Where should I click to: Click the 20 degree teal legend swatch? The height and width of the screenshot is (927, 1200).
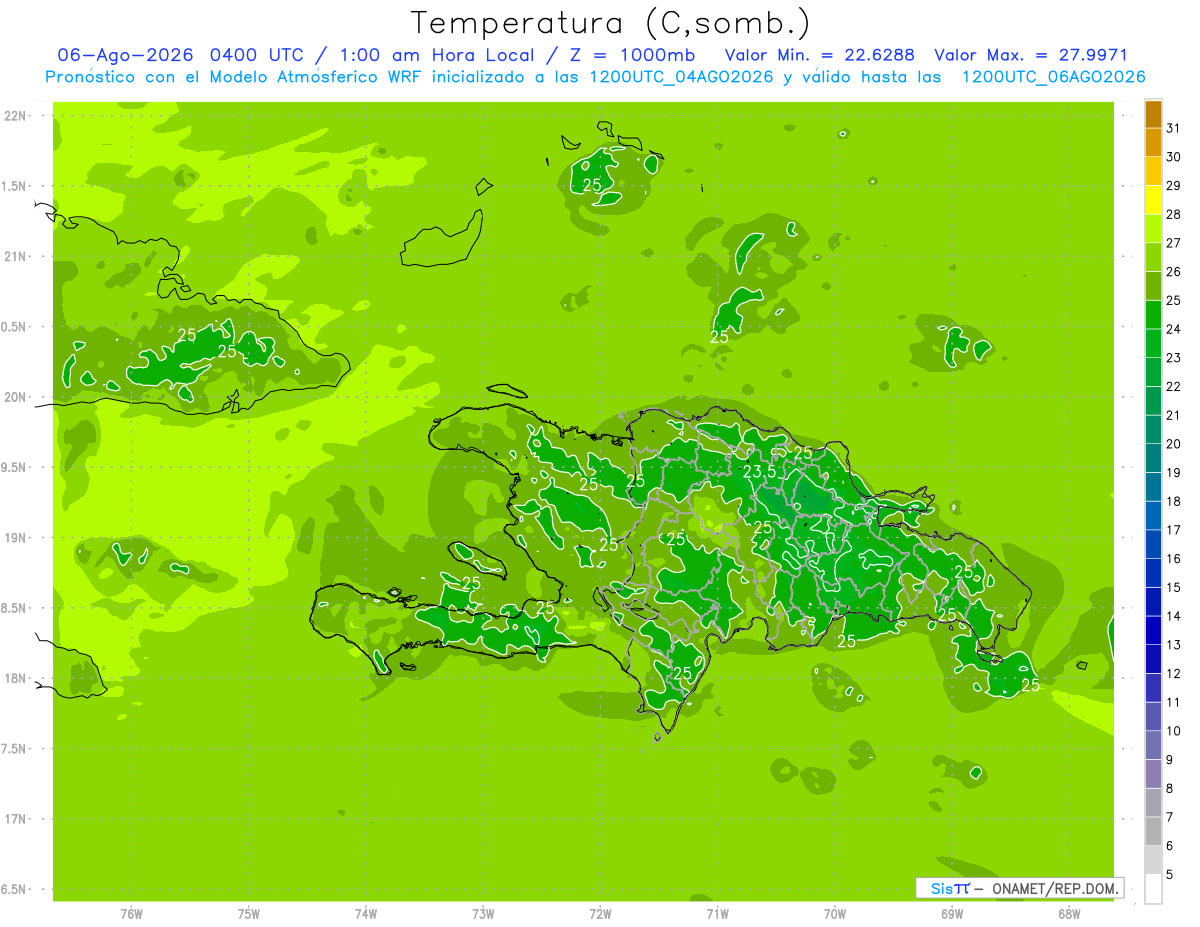1153,430
